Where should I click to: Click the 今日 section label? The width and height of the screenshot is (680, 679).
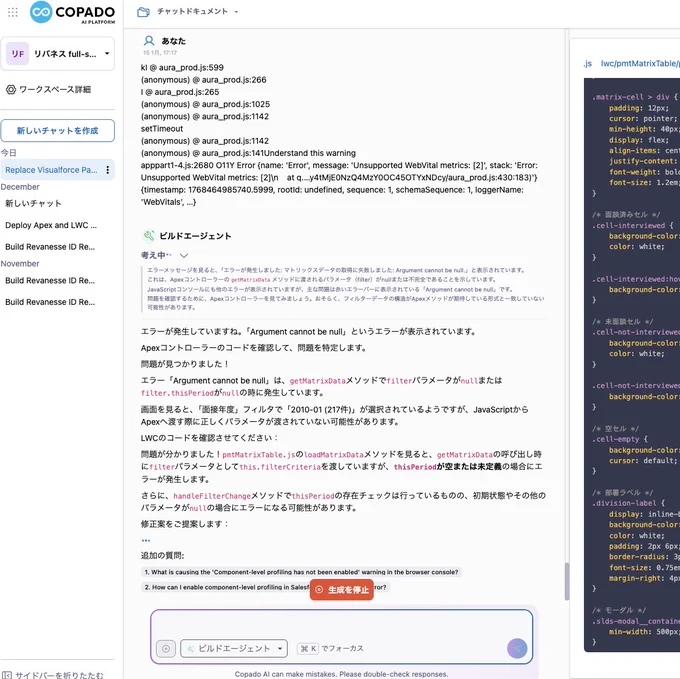[x=9, y=153]
